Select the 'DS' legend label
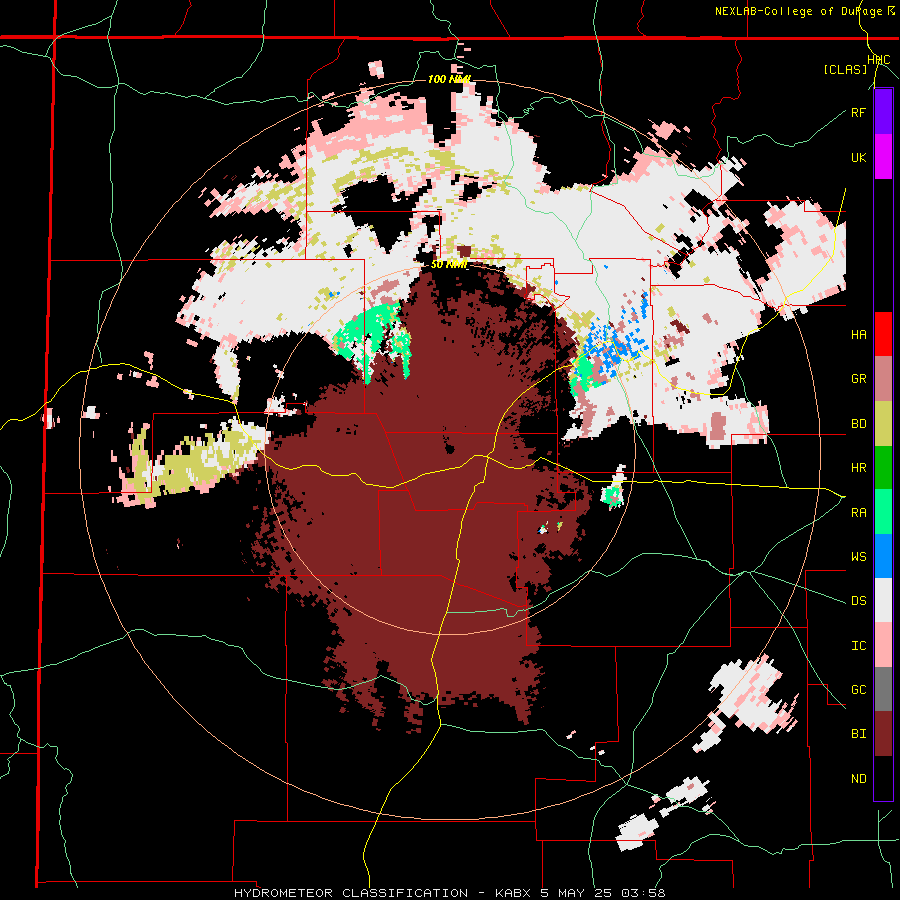Viewport: 900px width, 900px height. (x=858, y=601)
